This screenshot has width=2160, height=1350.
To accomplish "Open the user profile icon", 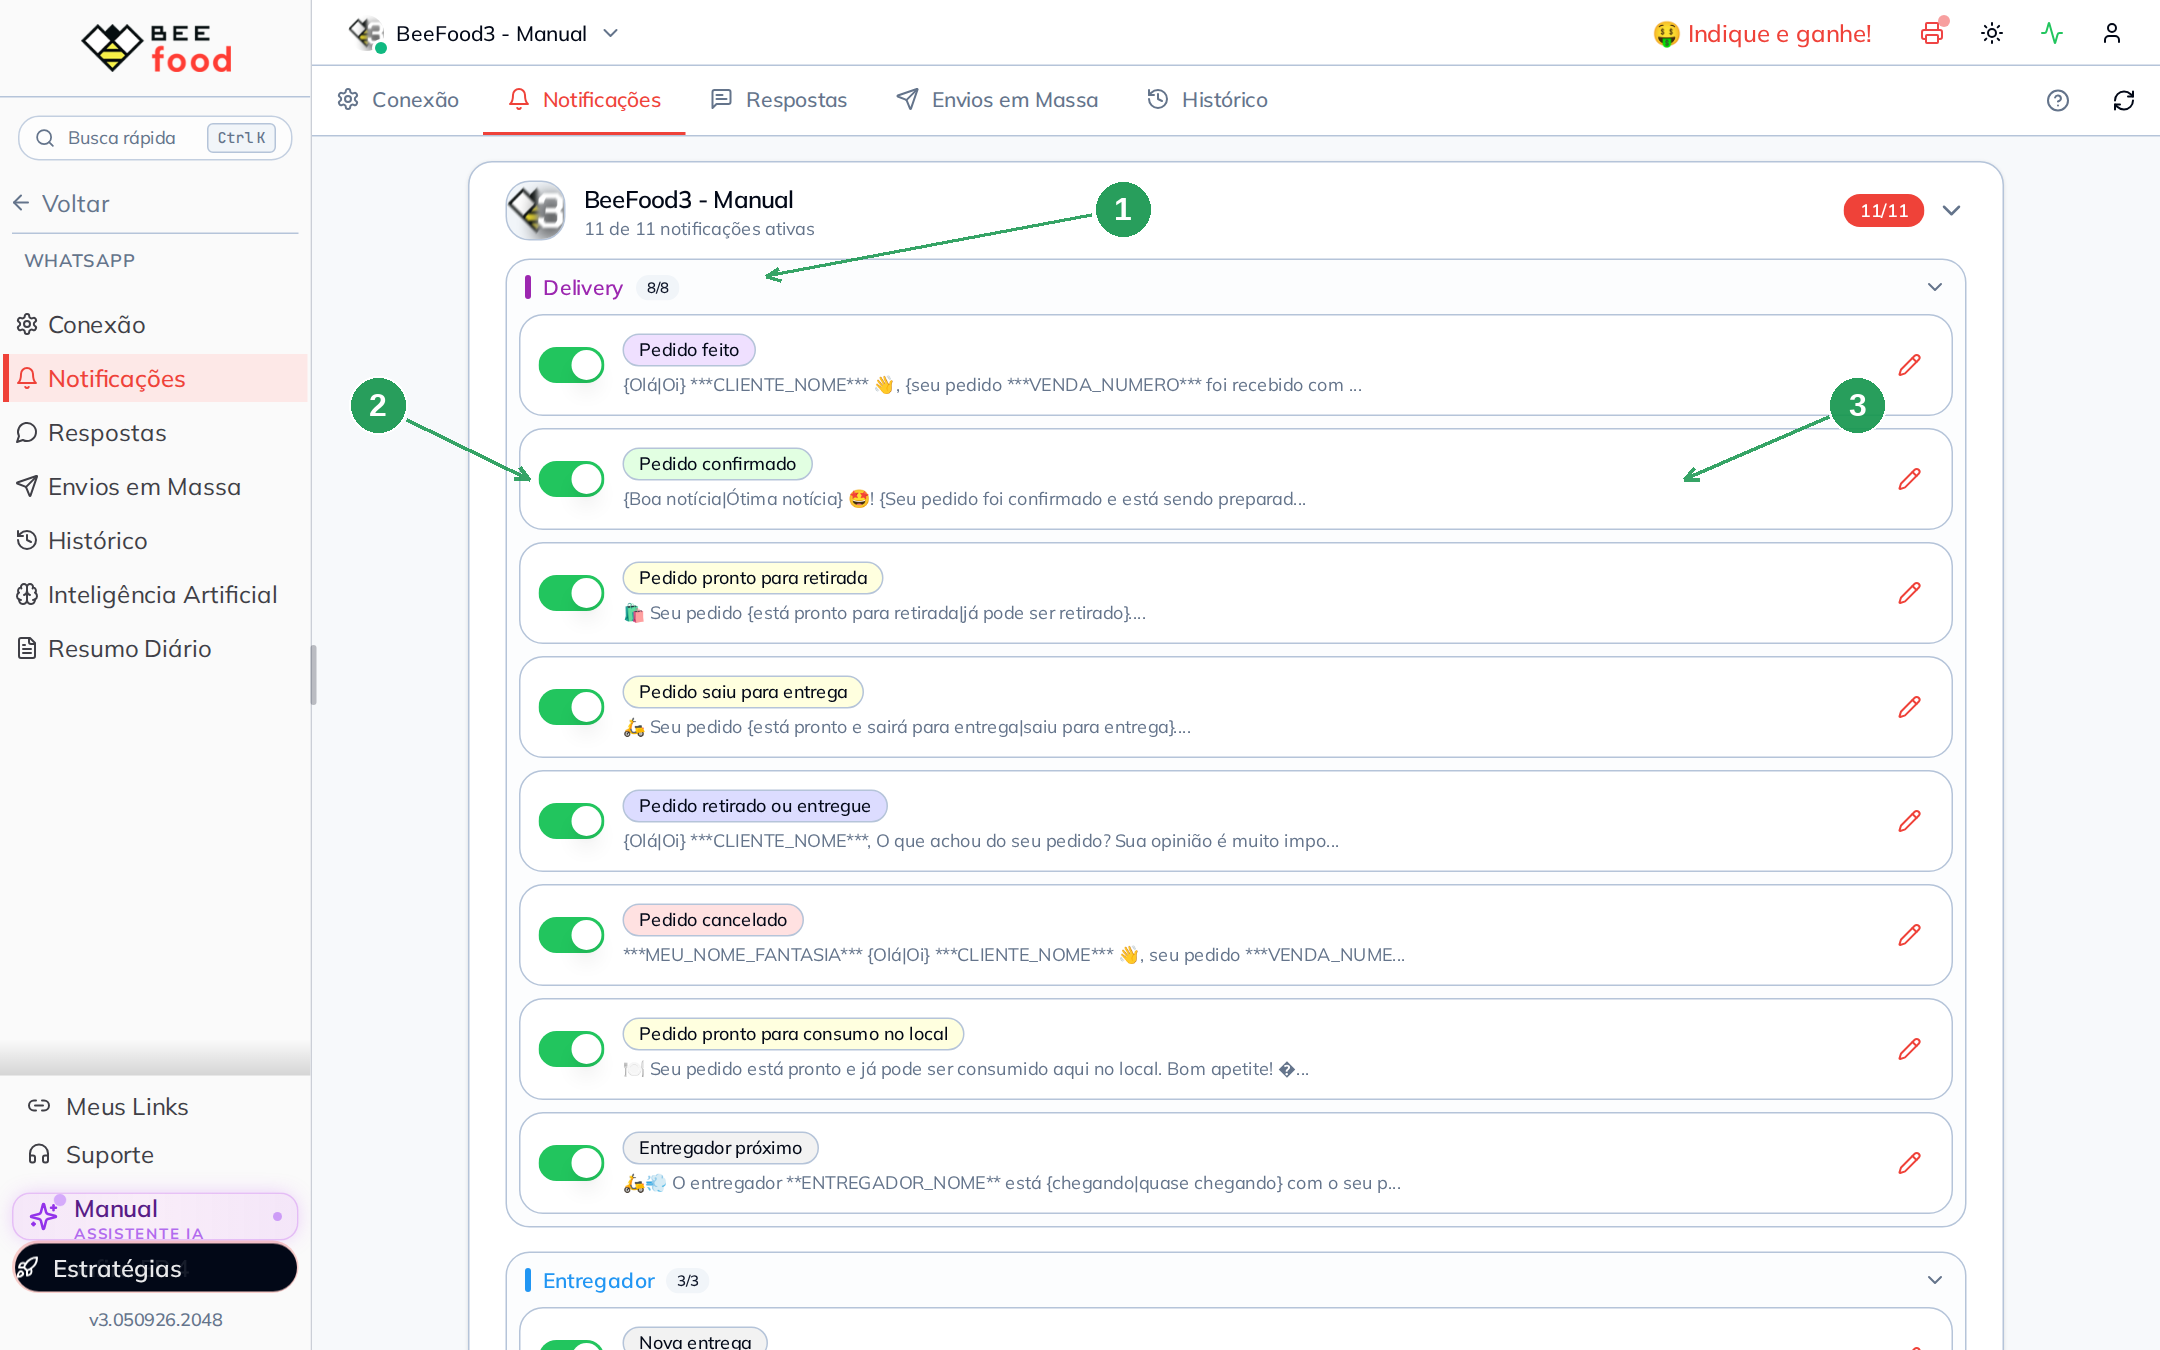I will click(x=2112, y=33).
